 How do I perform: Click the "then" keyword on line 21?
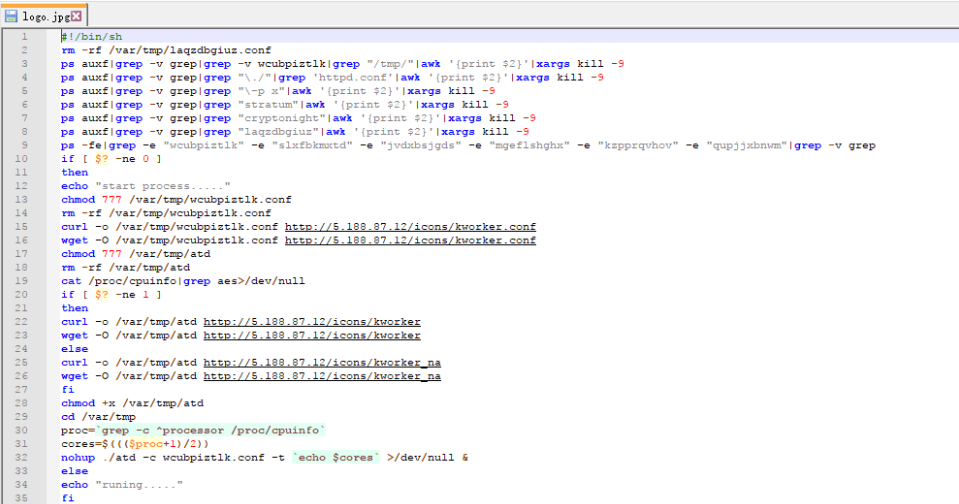[x=75, y=308]
